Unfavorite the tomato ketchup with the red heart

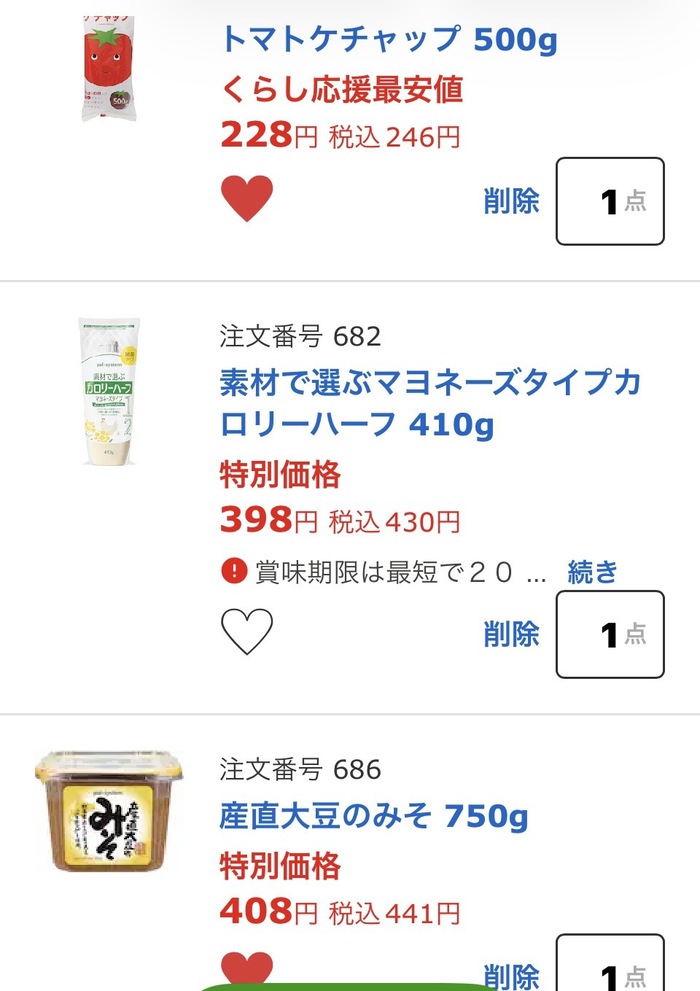coord(247,198)
